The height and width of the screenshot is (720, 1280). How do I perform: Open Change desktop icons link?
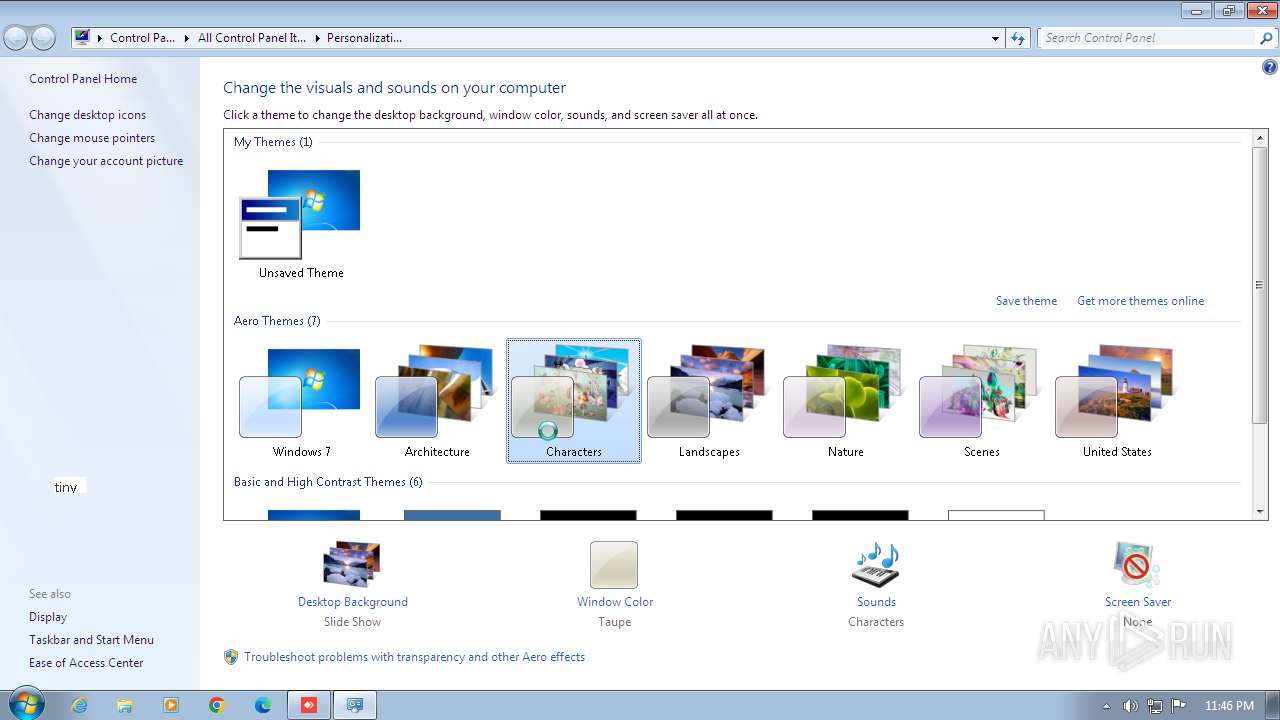click(x=87, y=115)
